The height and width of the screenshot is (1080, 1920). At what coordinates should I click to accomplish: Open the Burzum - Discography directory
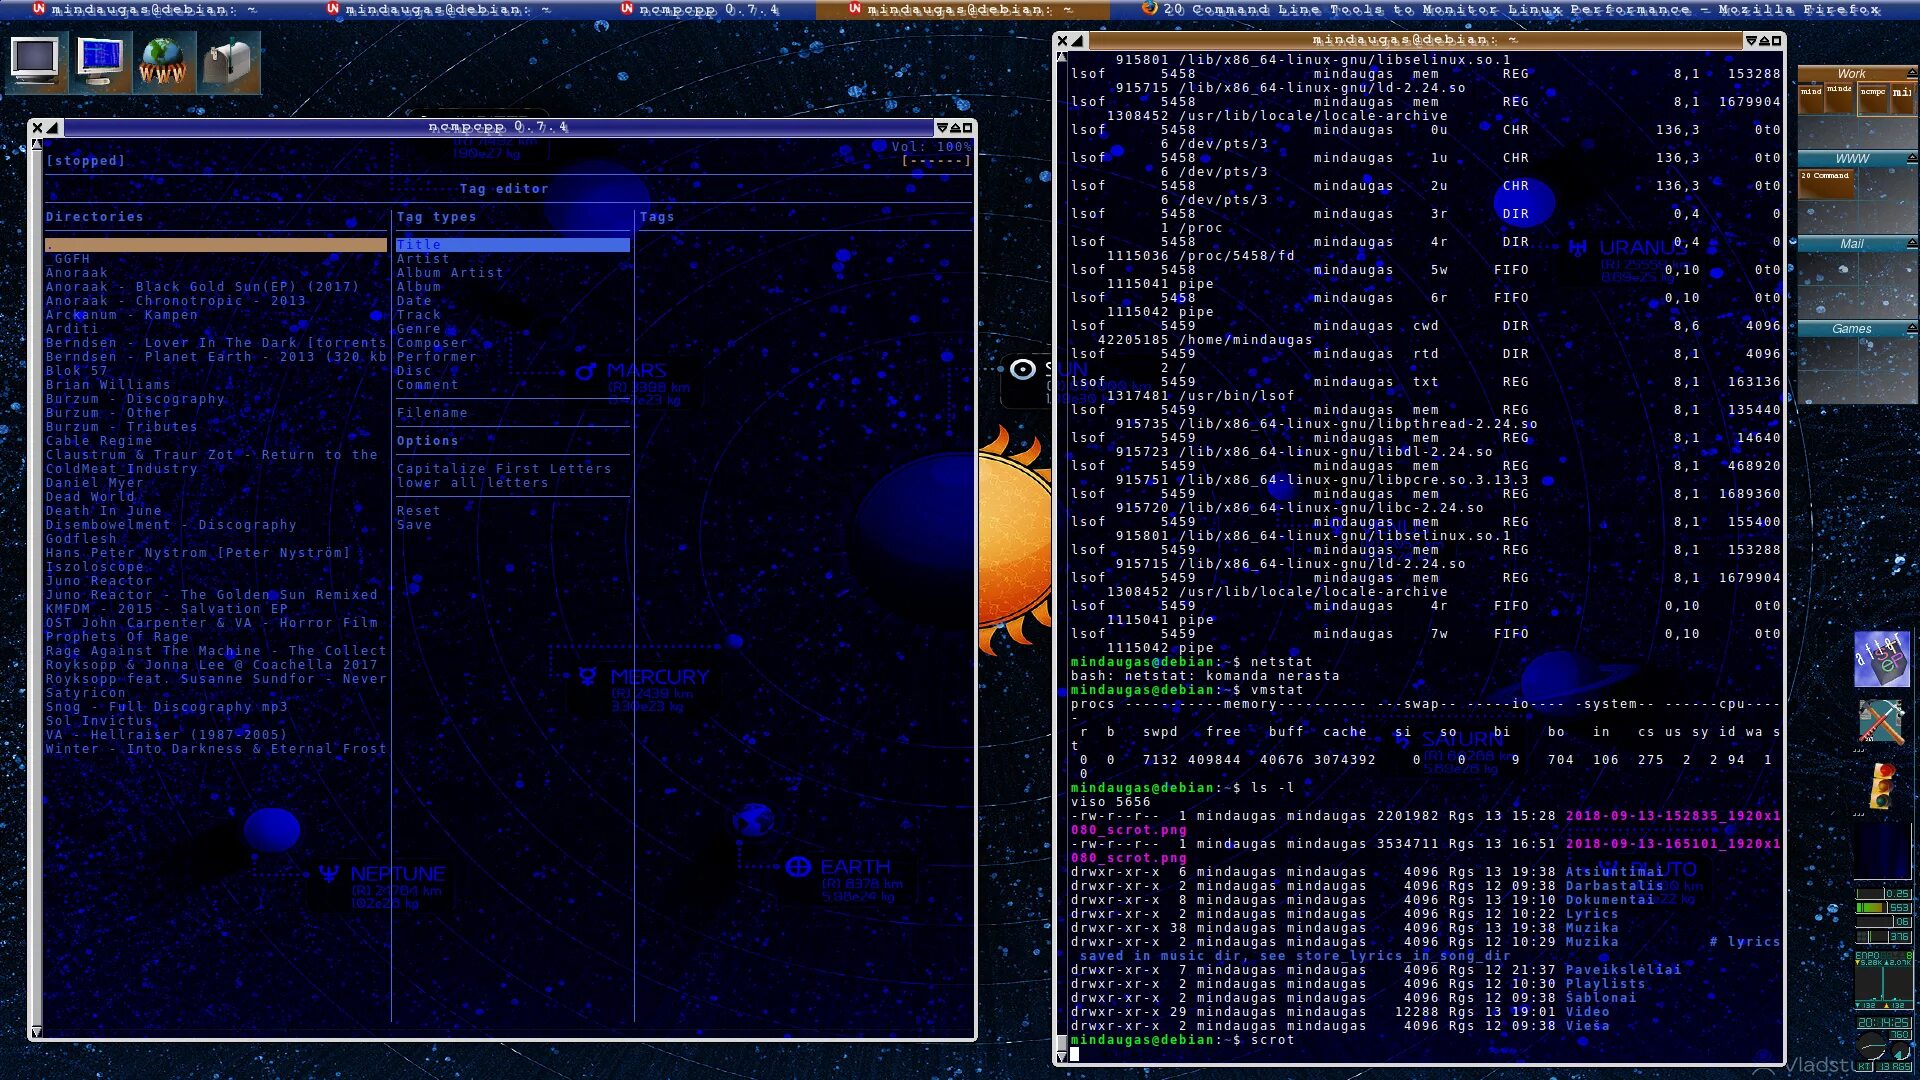(135, 398)
